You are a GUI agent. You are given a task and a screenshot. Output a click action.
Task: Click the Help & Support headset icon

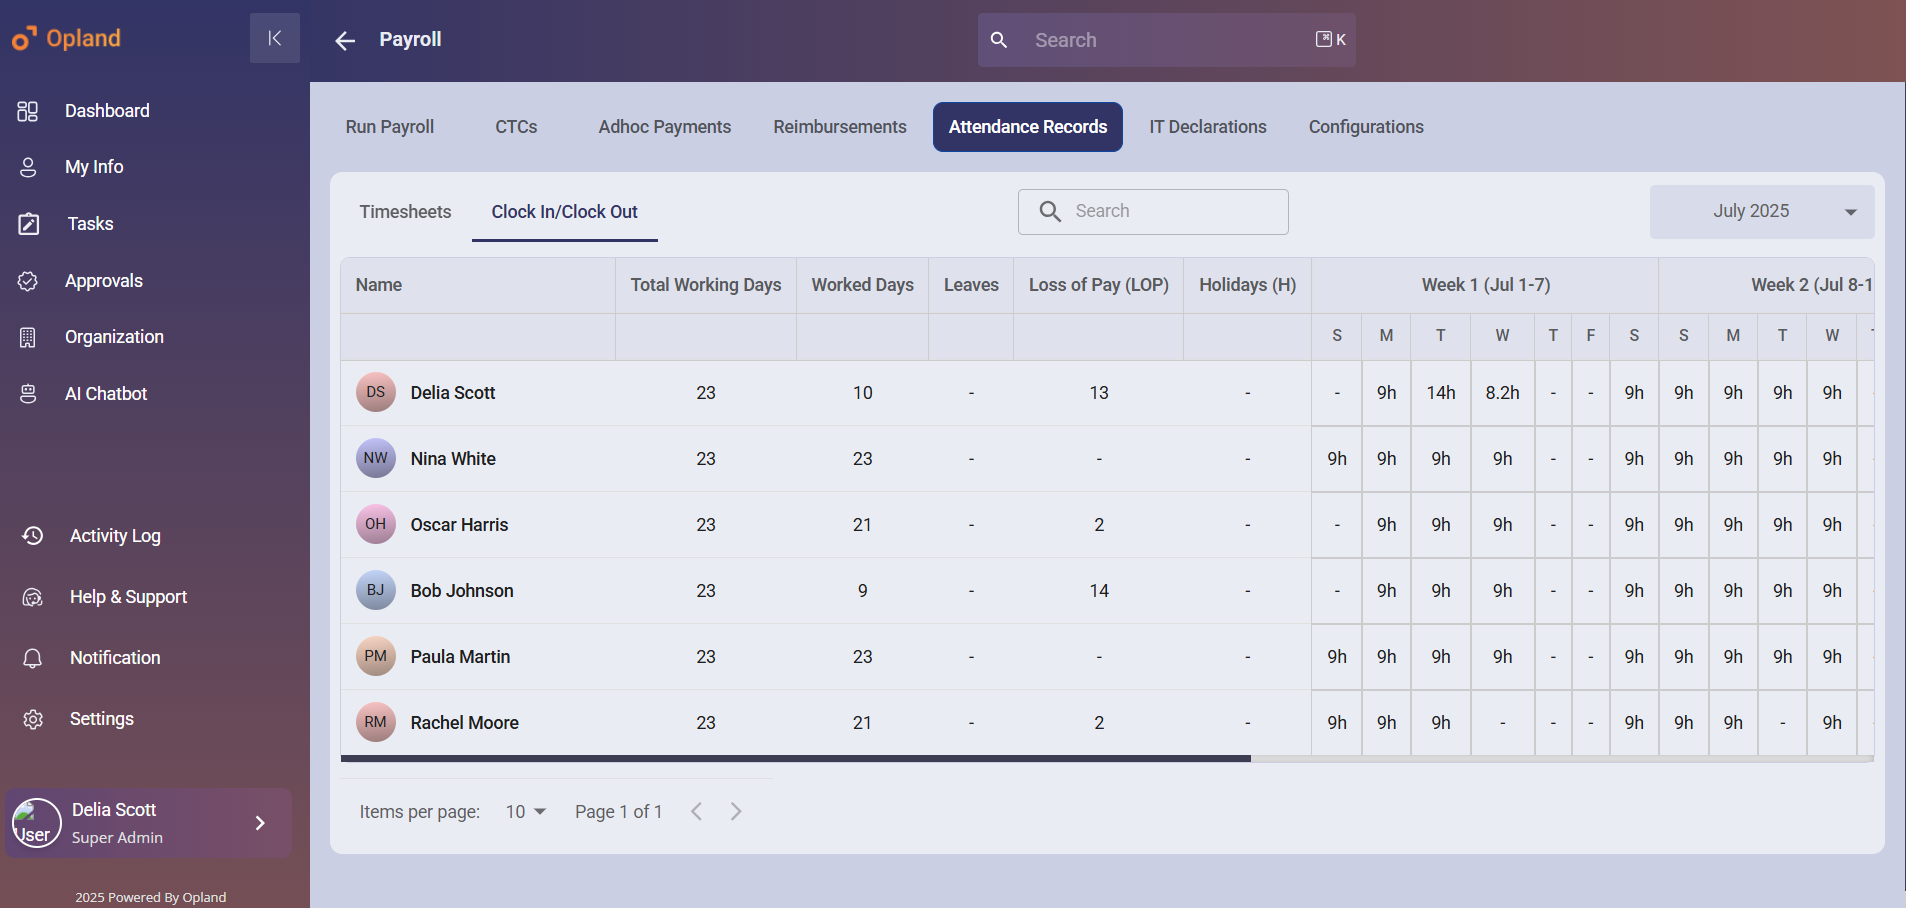tap(33, 597)
